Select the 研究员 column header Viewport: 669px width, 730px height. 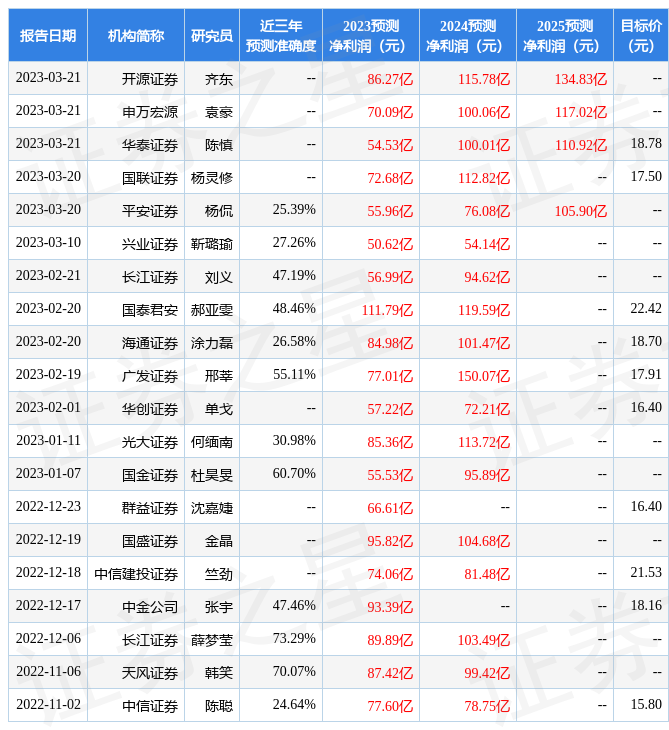point(212,35)
